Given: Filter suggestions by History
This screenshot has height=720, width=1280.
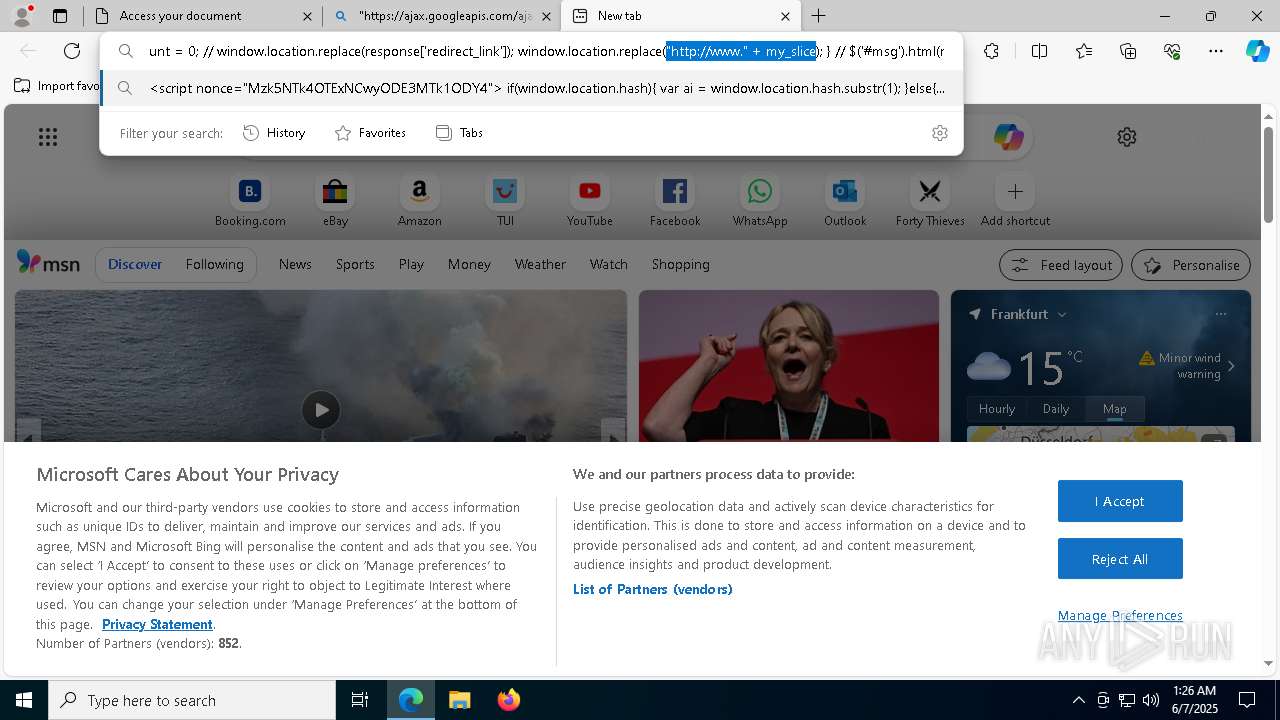Looking at the screenshot, I should (x=274, y=133).
